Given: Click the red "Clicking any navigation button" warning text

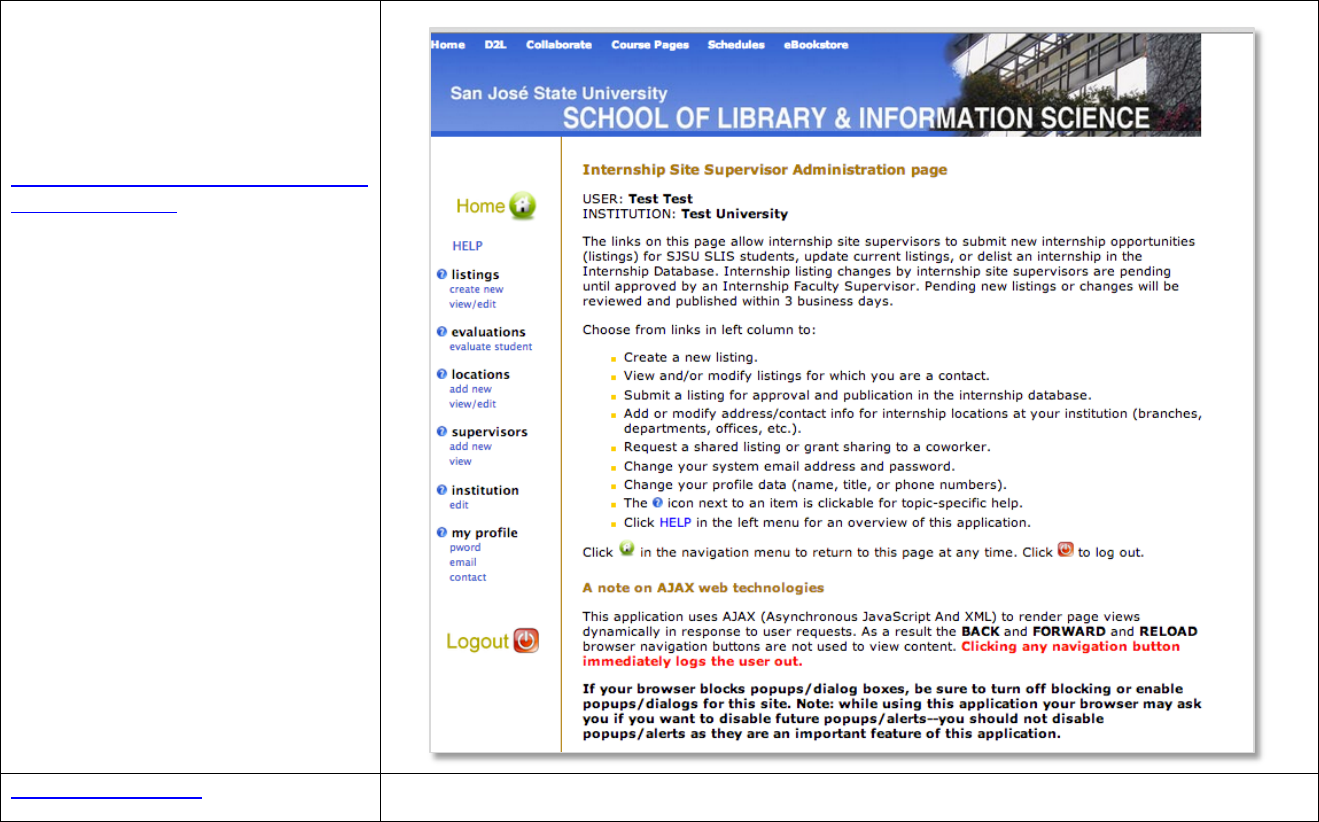Looking at the screenshot, I should (1070, 646).
